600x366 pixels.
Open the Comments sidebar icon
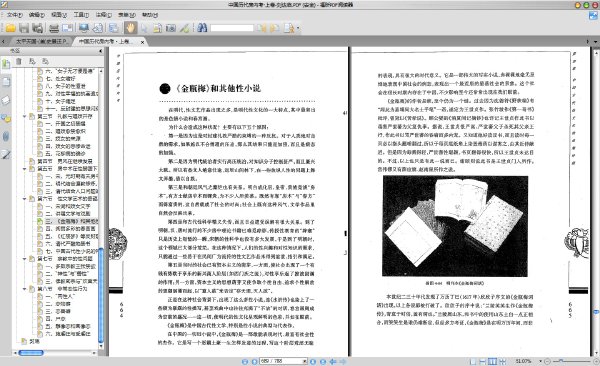coord(6,118)
